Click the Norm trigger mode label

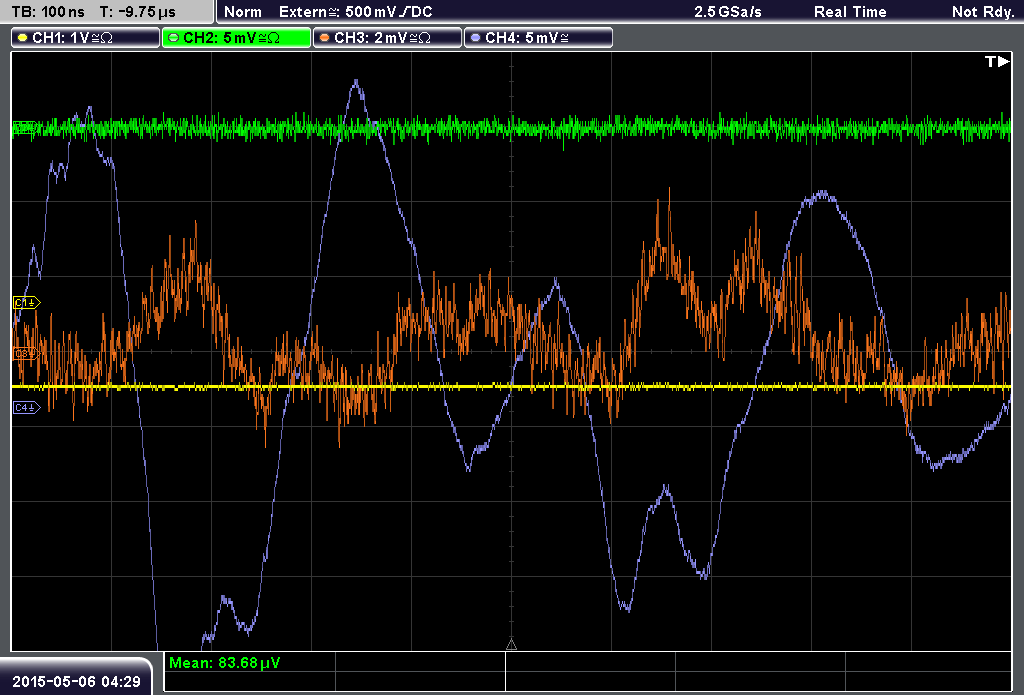click(x=242, y=12)
